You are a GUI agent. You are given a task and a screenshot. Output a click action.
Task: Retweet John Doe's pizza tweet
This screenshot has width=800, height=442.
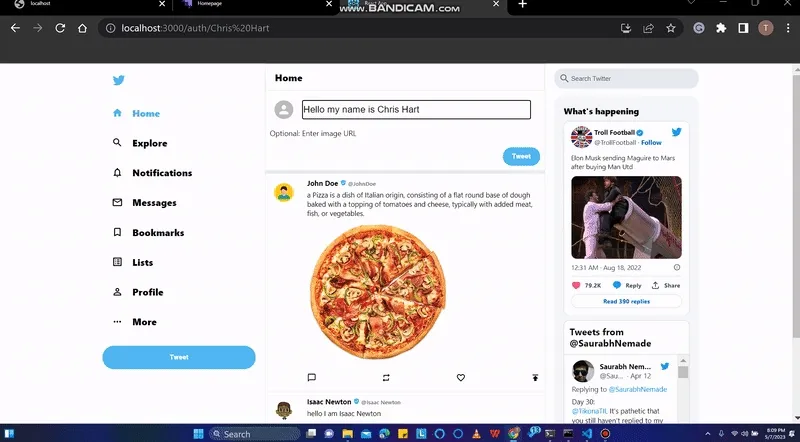(x=386, y=377)
